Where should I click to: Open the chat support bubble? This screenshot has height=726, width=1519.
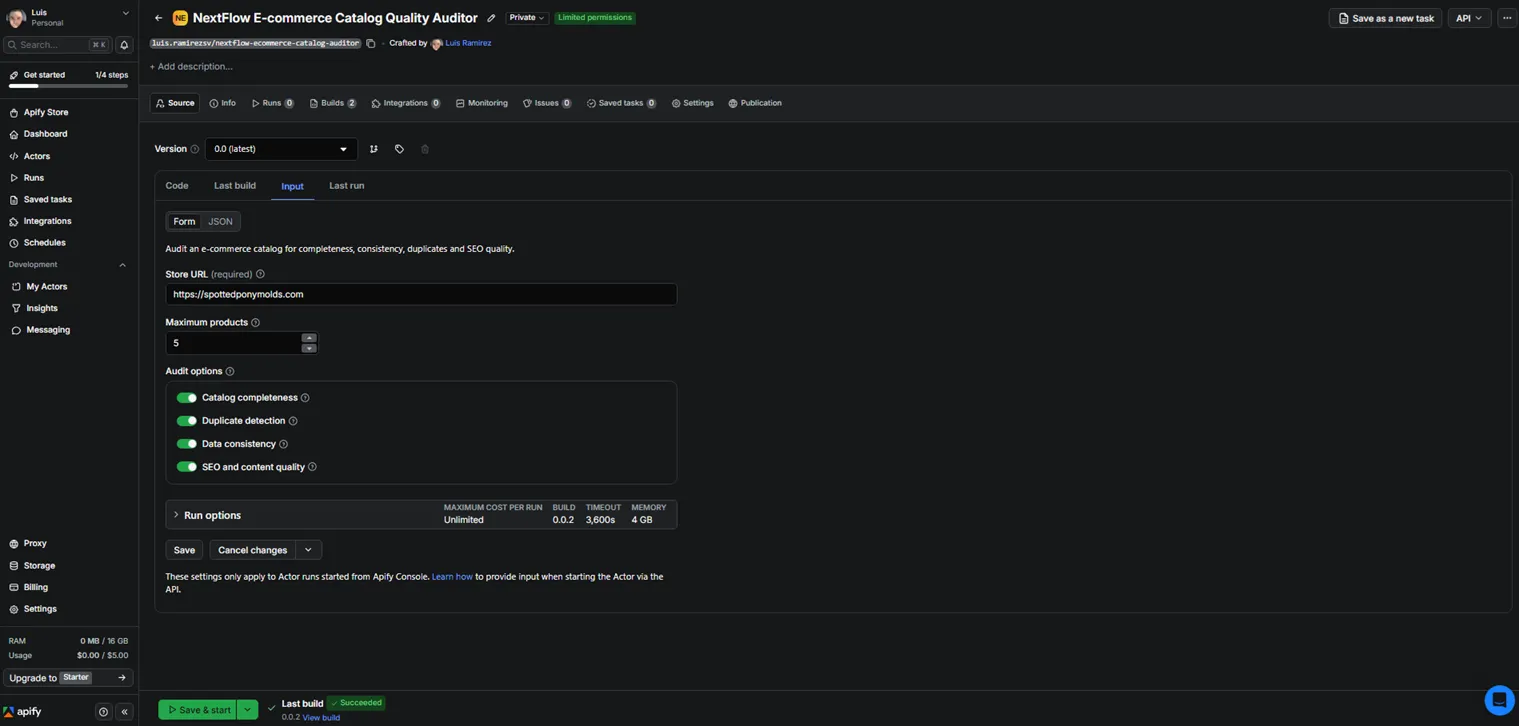point(1499,700)
